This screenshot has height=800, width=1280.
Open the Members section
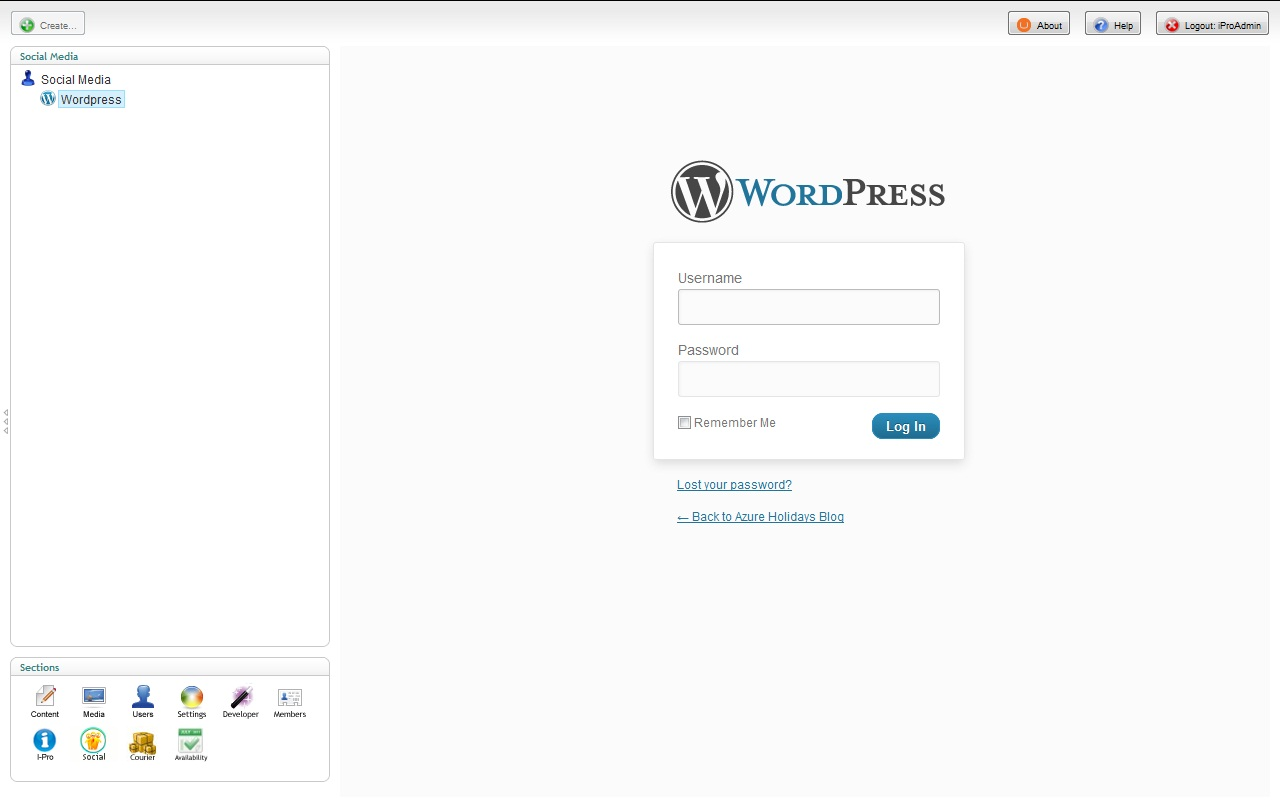[x=290, y=702]
